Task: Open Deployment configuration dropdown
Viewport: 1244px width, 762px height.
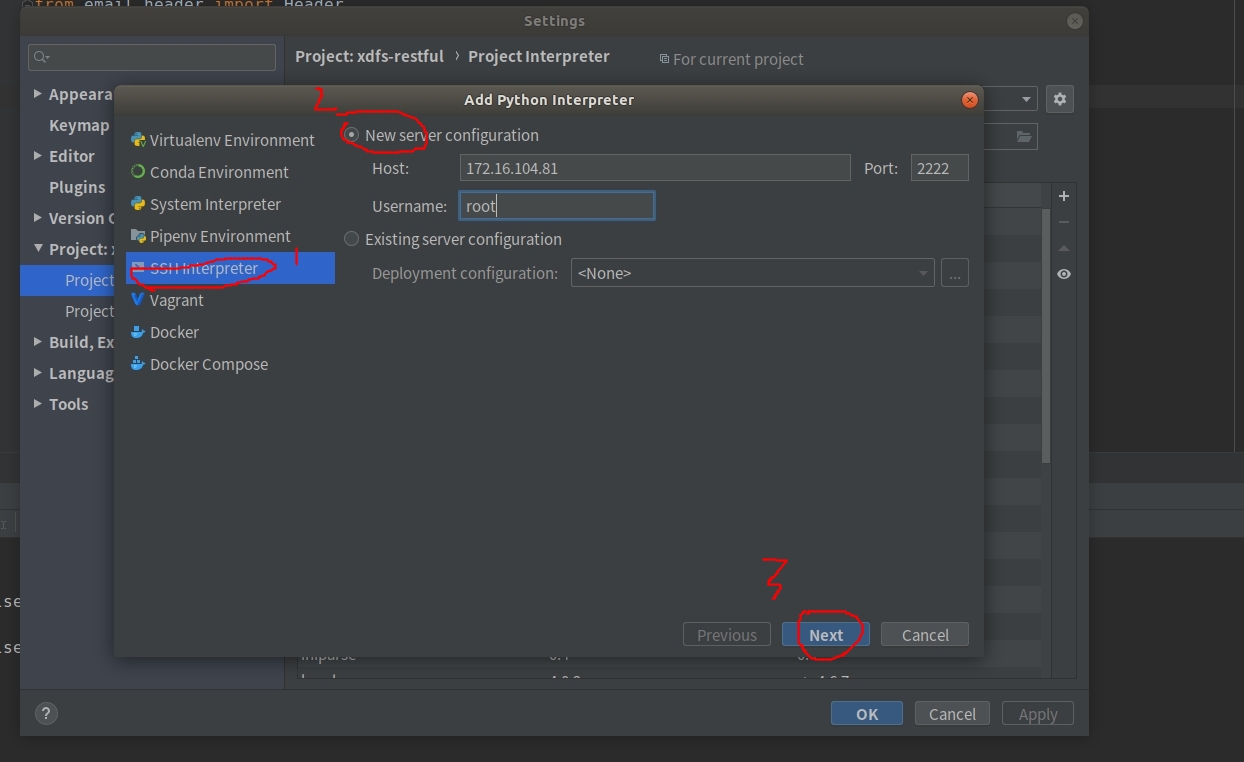Action: 752,273
